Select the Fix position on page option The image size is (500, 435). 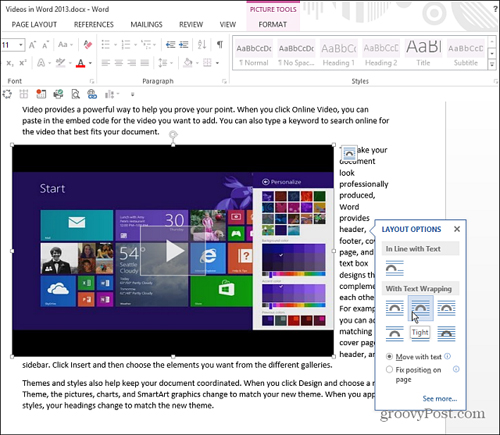coord(389,369)
